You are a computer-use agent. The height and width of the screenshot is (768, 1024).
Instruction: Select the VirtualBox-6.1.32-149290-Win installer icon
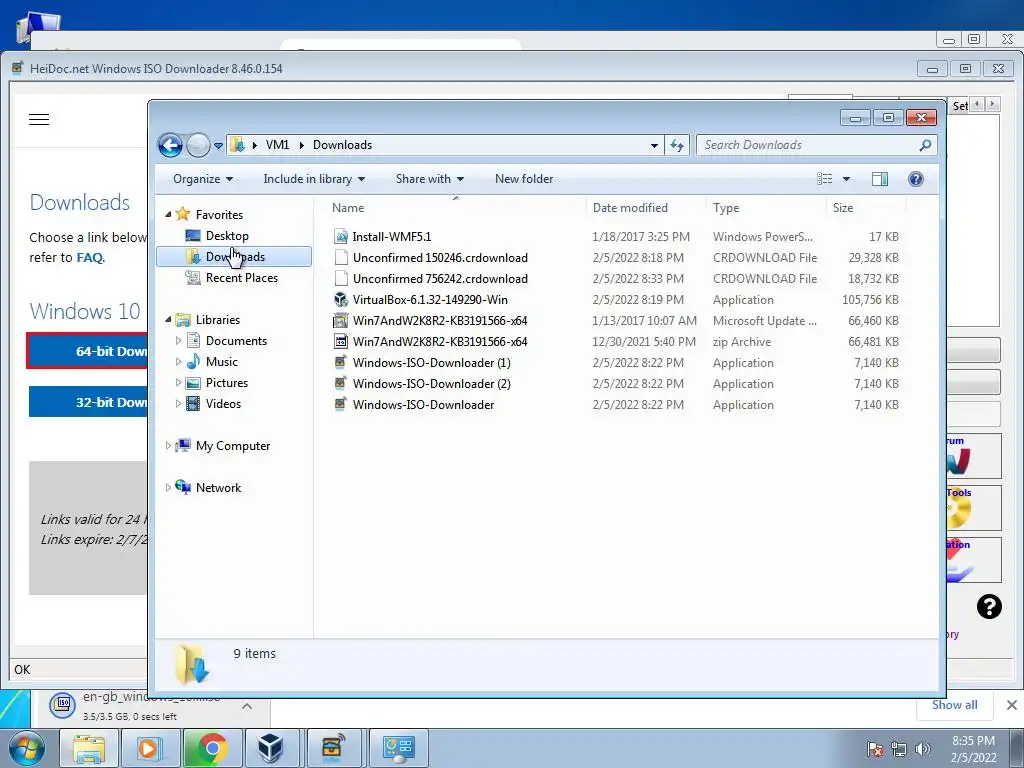[340, 300]
